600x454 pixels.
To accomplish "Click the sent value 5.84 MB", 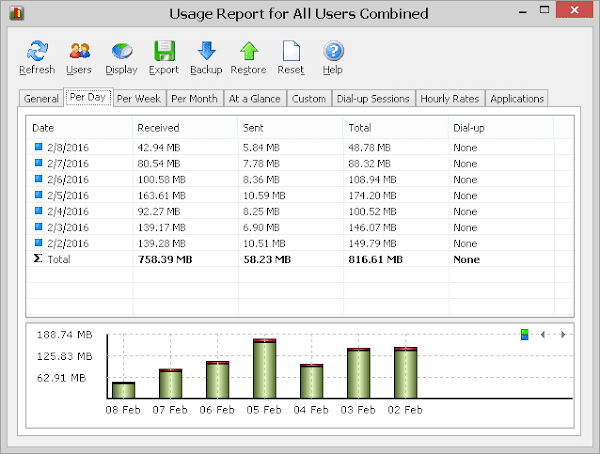I will [x=261, y=147].
